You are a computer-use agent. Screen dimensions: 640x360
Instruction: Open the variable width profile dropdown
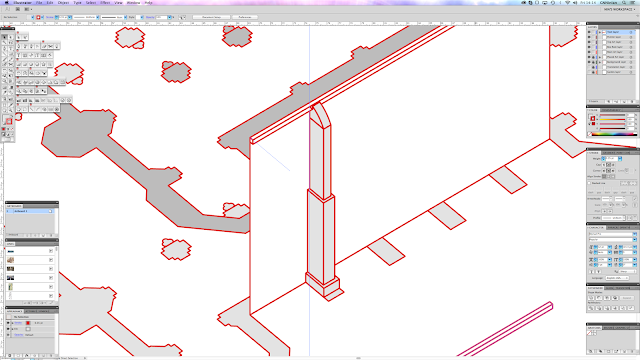pyautogui.click(x=98, y=17)
